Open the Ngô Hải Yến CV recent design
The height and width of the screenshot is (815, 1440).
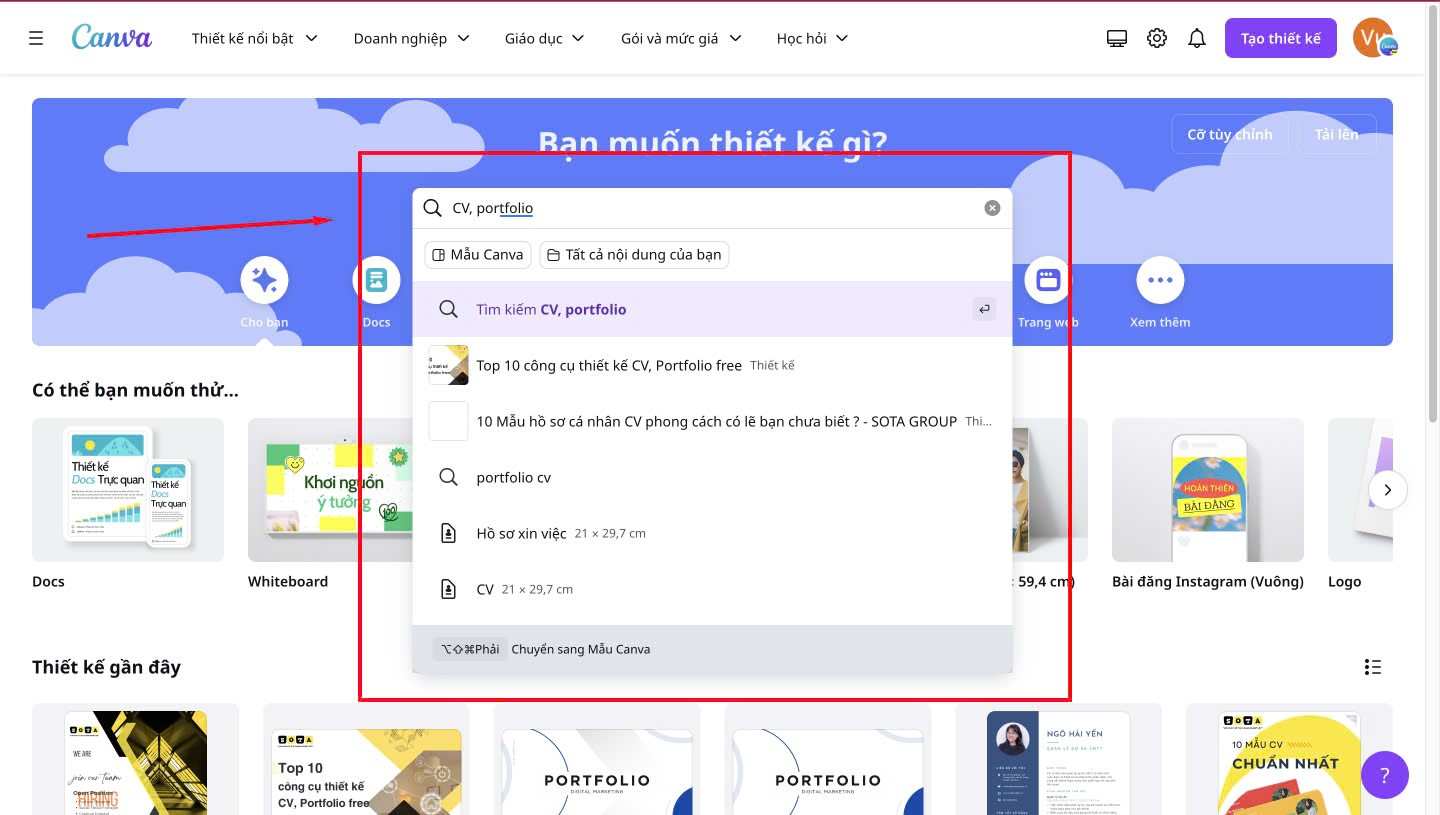1059,760
